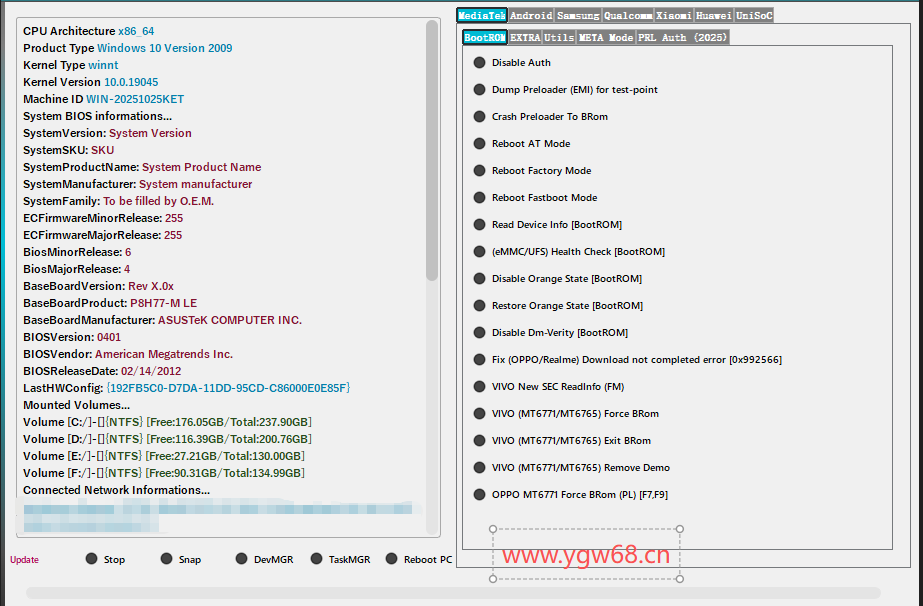Open DevMGR device manager
The height and width of the screenshot is (606, 923).
(264, 559)
